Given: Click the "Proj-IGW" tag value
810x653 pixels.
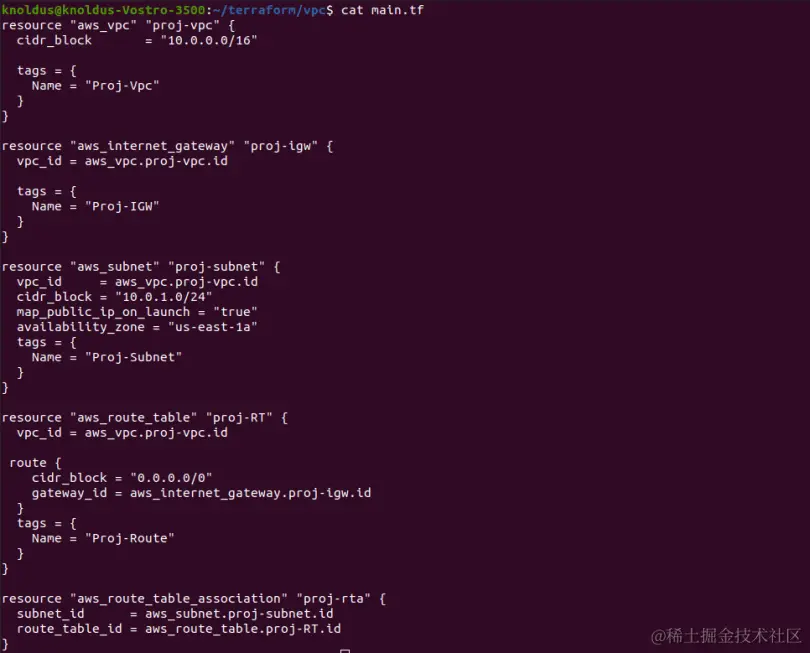Looking at the screenshot, I should point(122,206).
